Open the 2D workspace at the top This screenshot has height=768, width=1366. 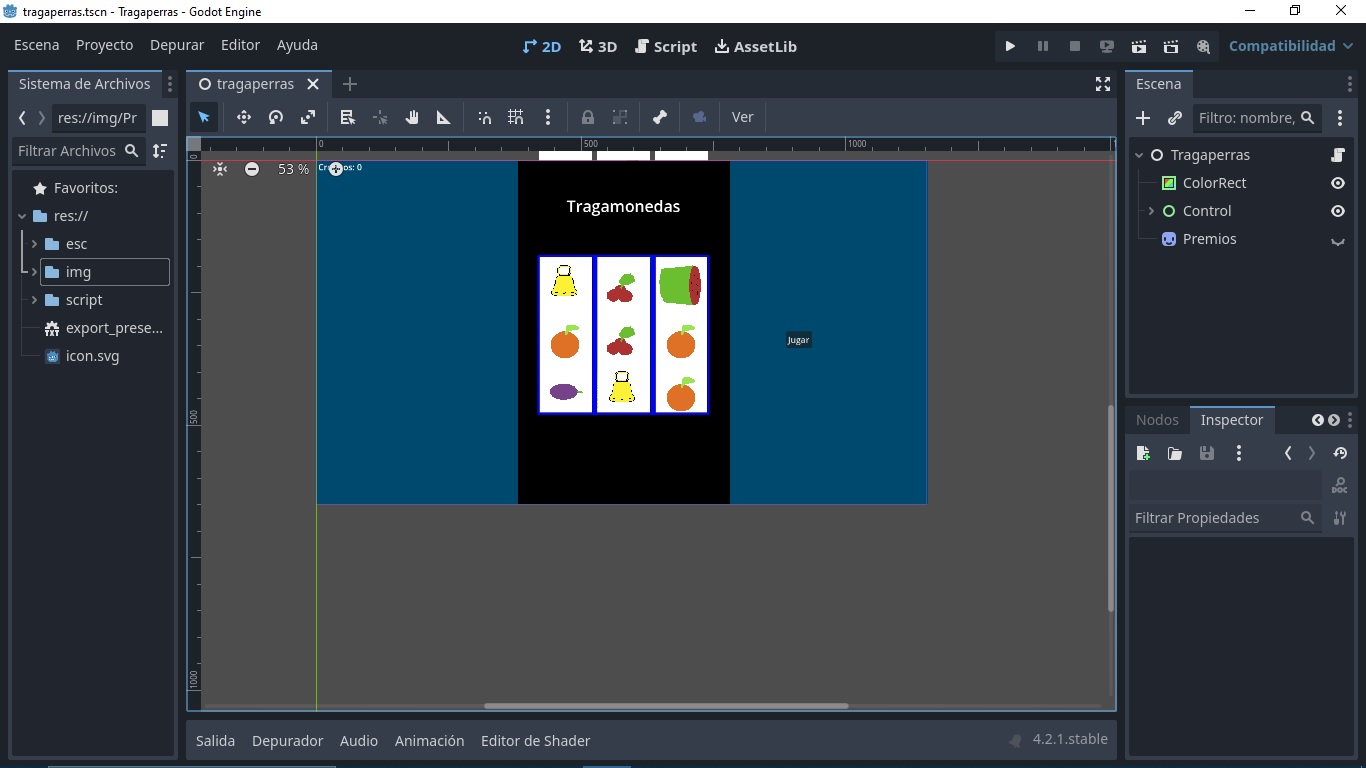pos(541,46)
